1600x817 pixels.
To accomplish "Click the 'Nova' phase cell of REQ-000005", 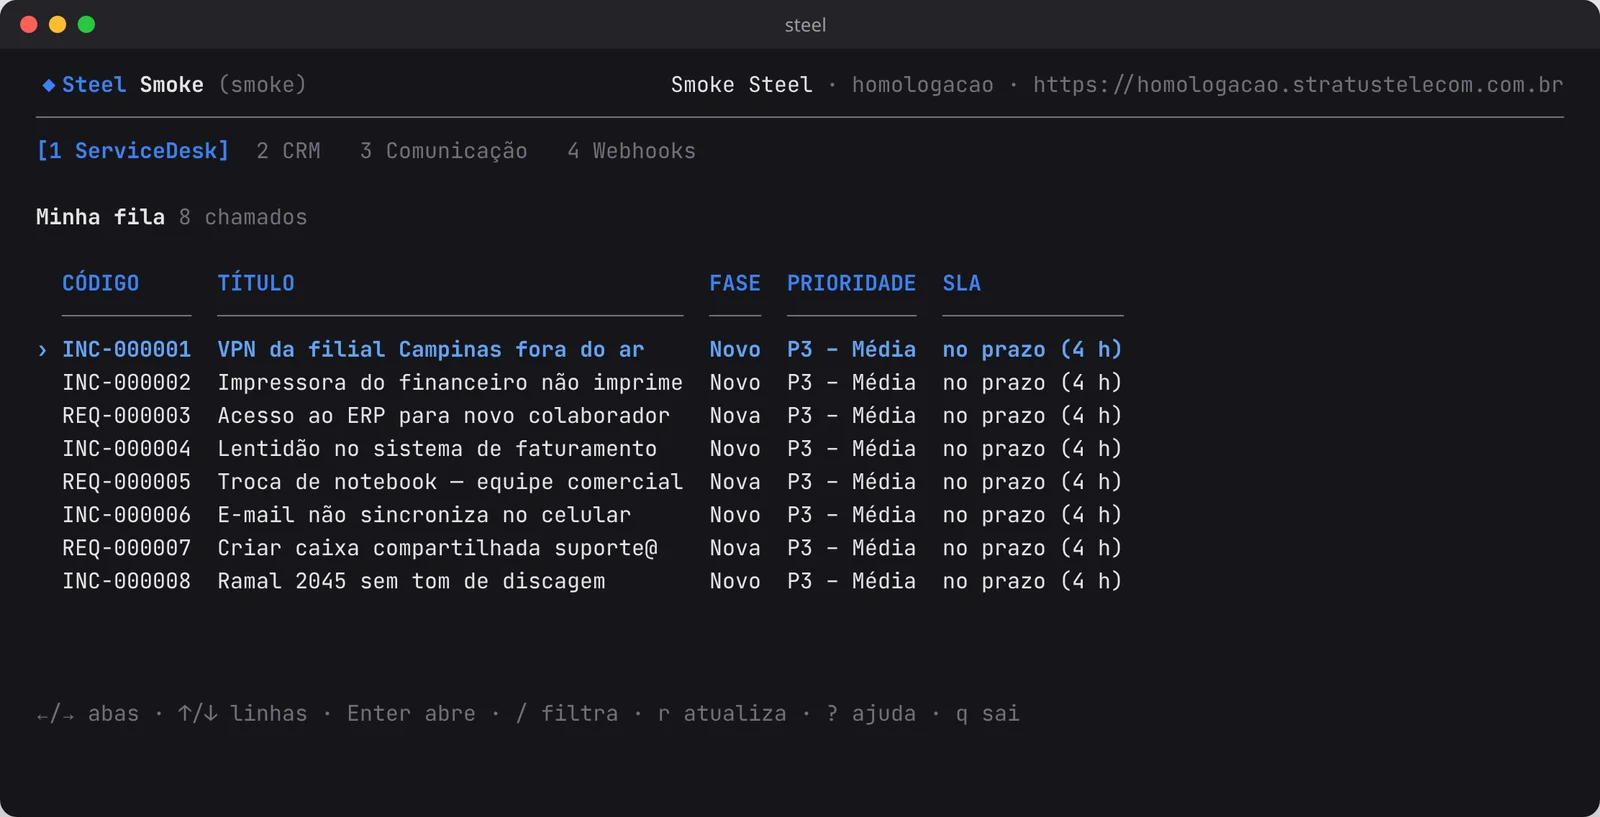I will click(x=735, y=481).
